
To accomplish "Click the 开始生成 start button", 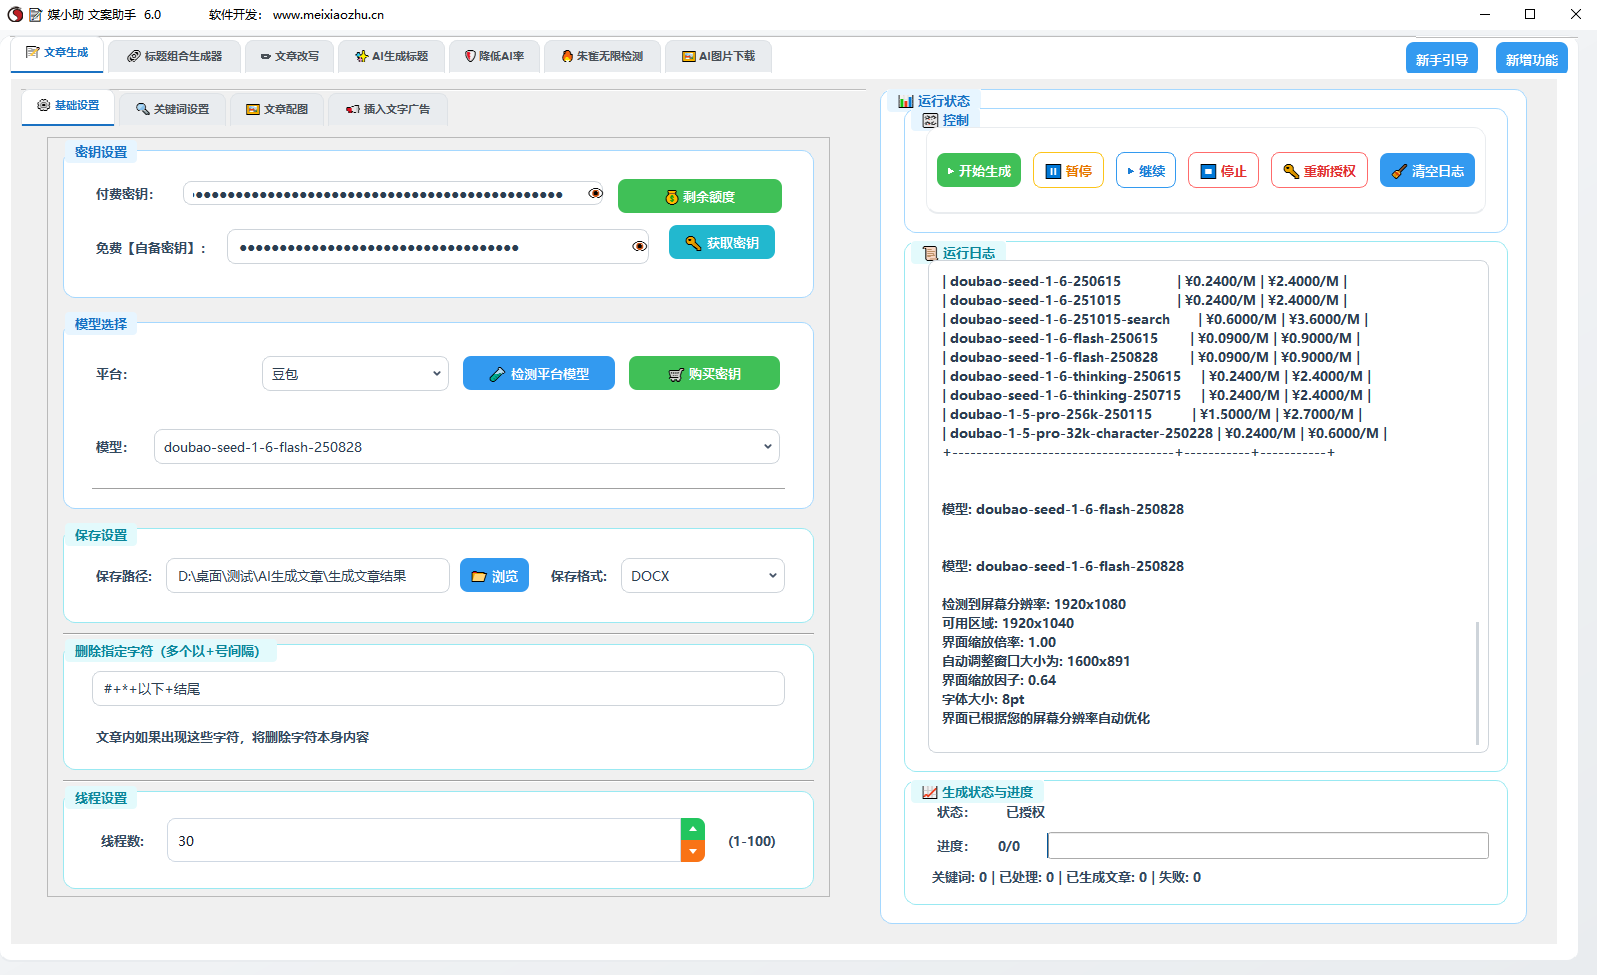I will pos(978,171).
